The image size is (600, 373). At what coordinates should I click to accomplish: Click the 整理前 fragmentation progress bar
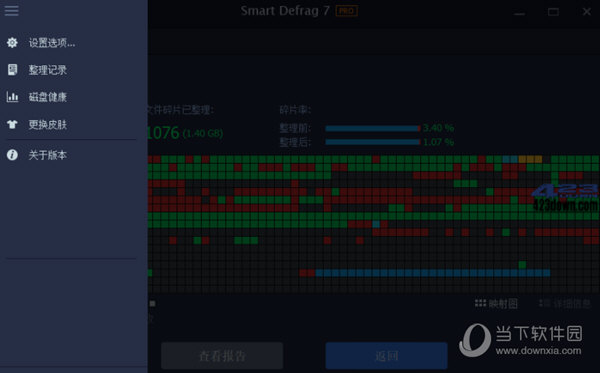[373, 129]
